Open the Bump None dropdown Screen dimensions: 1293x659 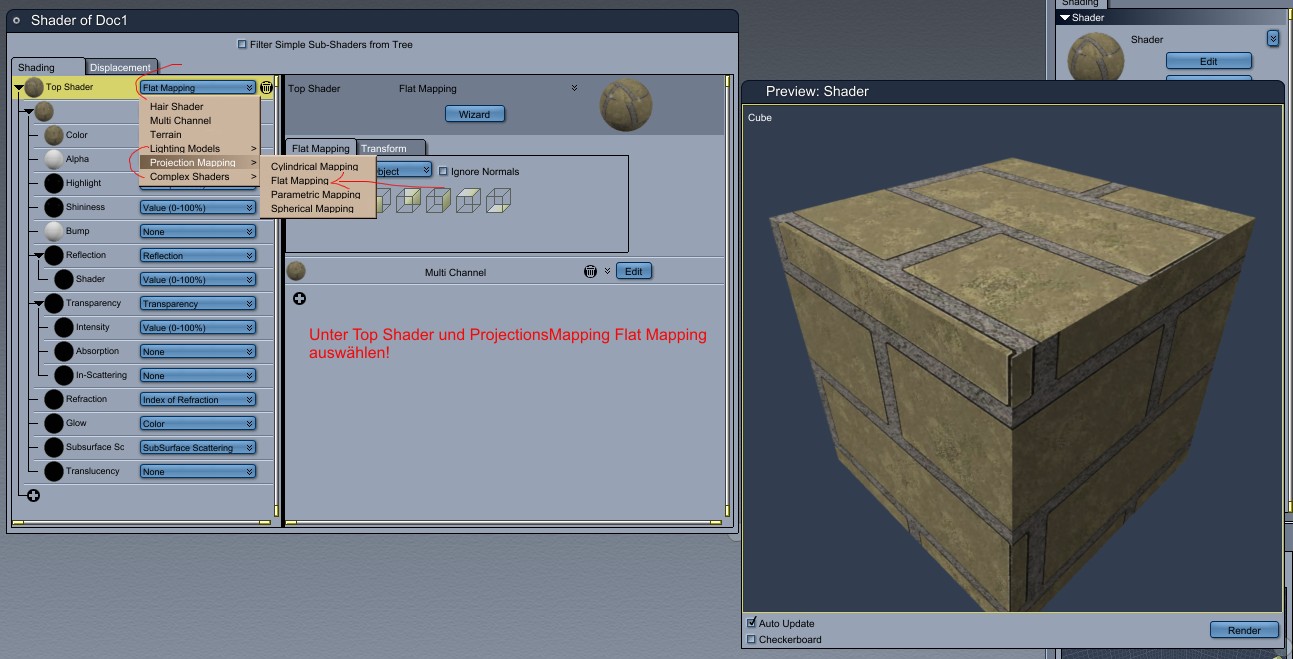click(198, 232)
